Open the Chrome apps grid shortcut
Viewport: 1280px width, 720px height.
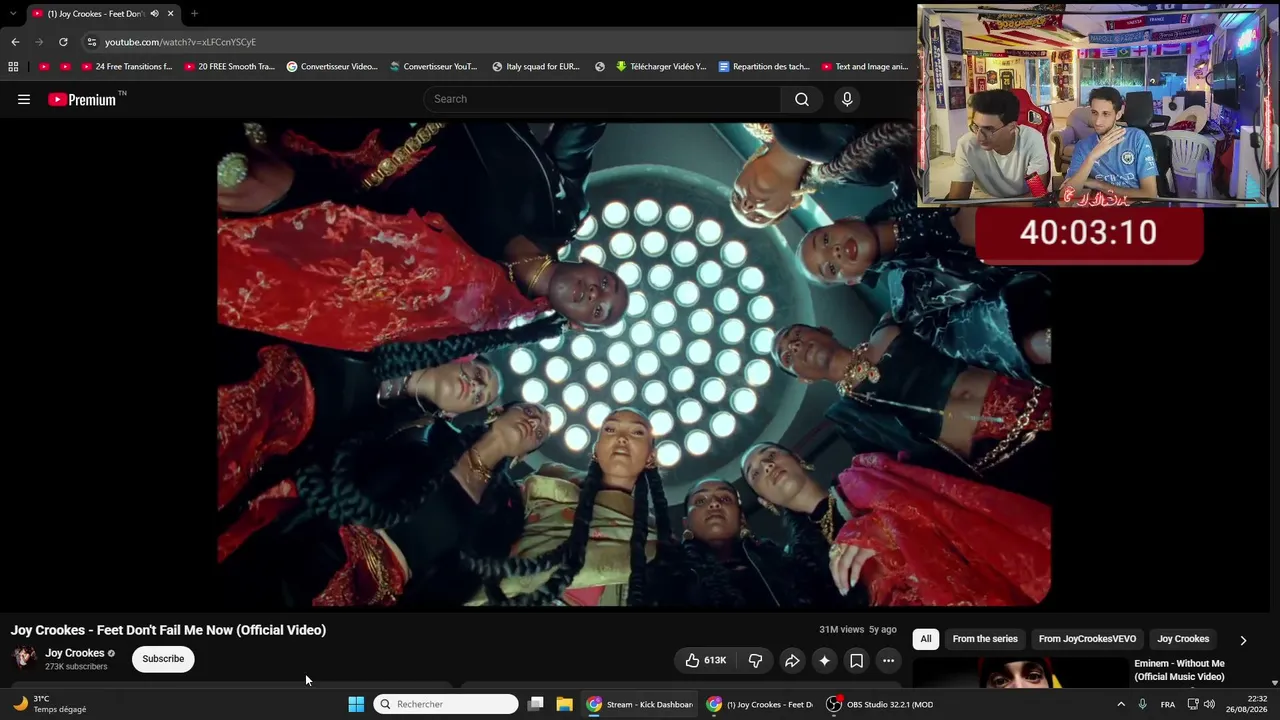pyautogui.click(x=13, y=67)
